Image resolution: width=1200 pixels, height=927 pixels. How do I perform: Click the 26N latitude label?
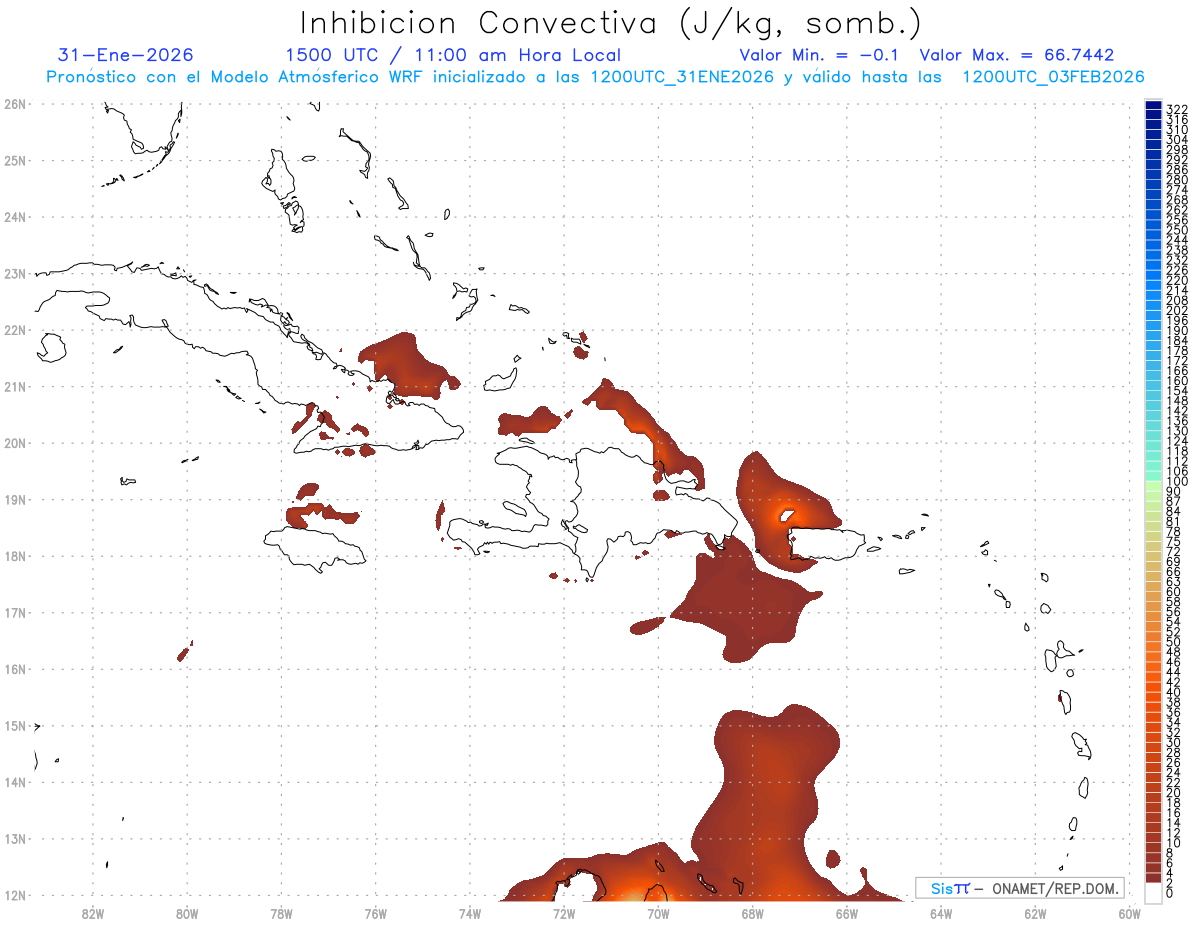[x=15, y=104]
